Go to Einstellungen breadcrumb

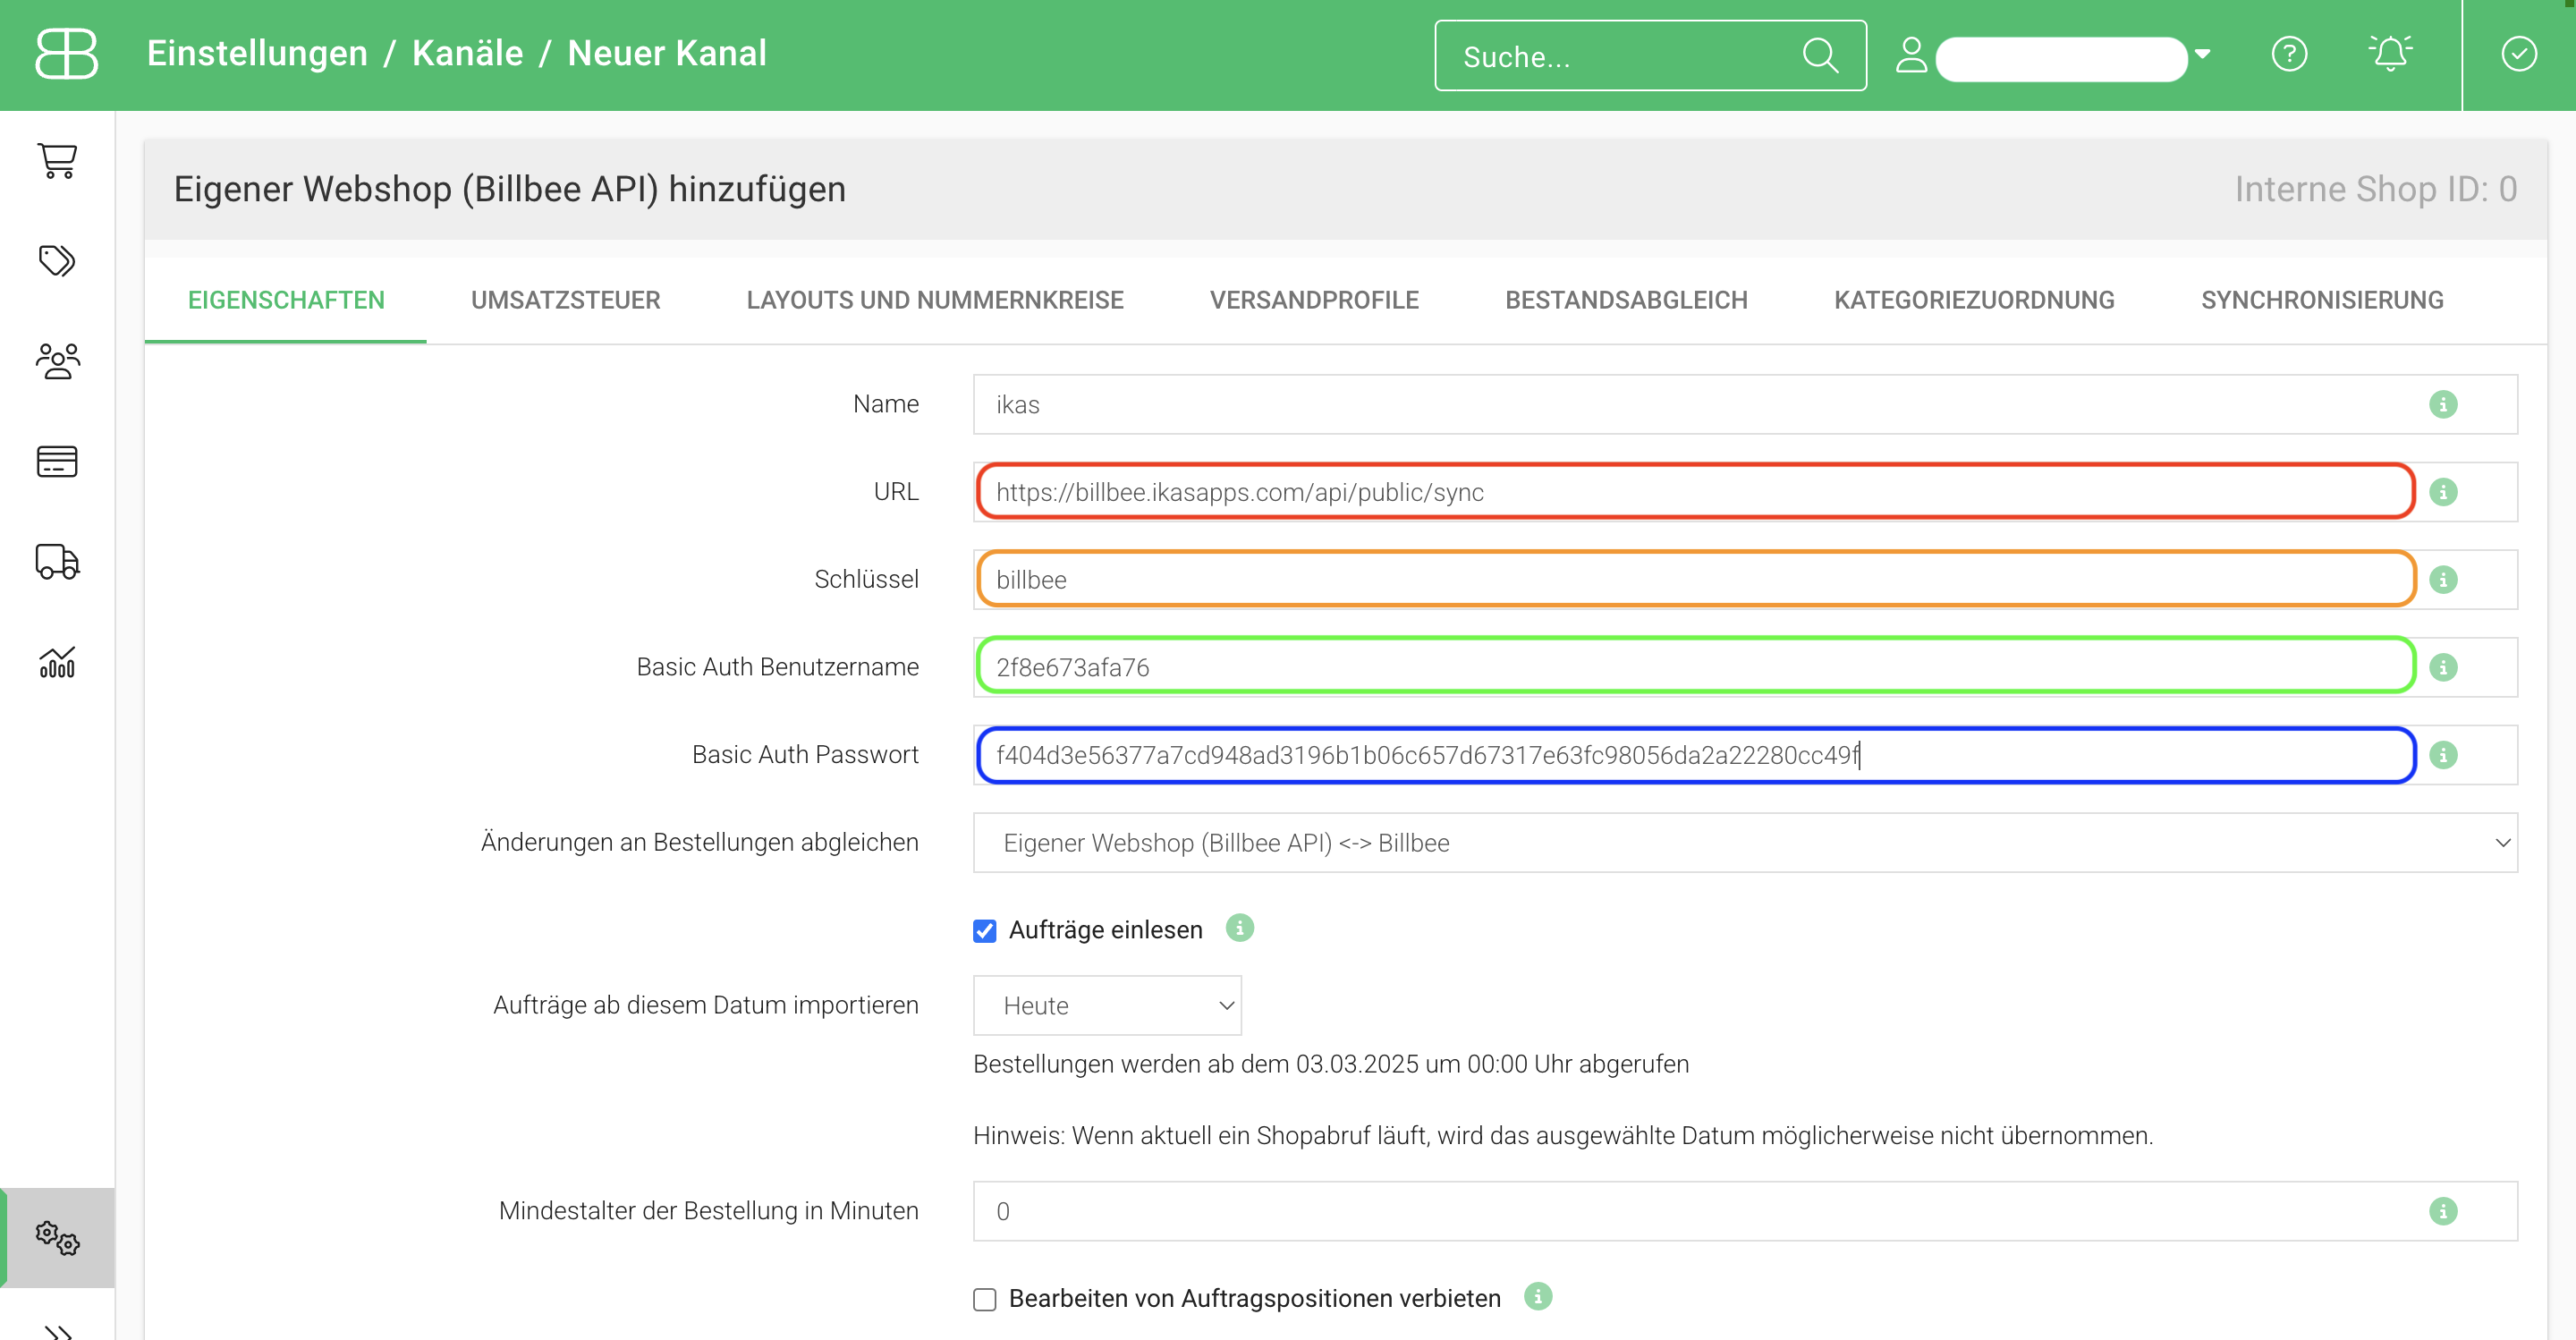[257, 53]
